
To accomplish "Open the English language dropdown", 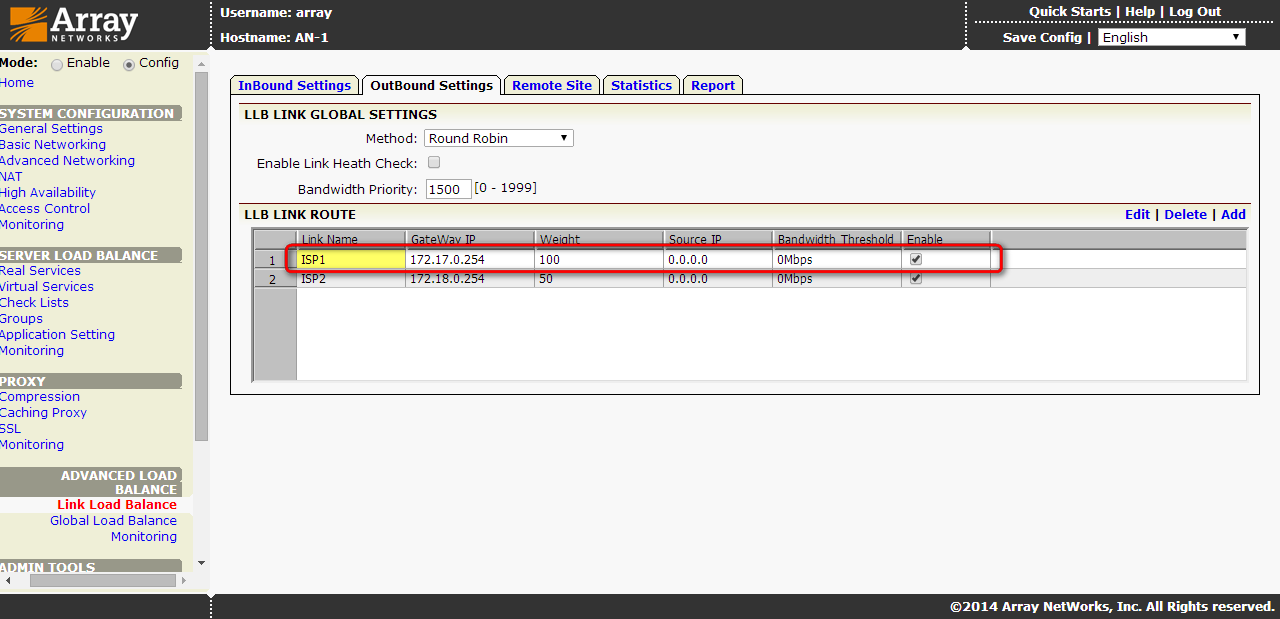I will pos(1171,37).
